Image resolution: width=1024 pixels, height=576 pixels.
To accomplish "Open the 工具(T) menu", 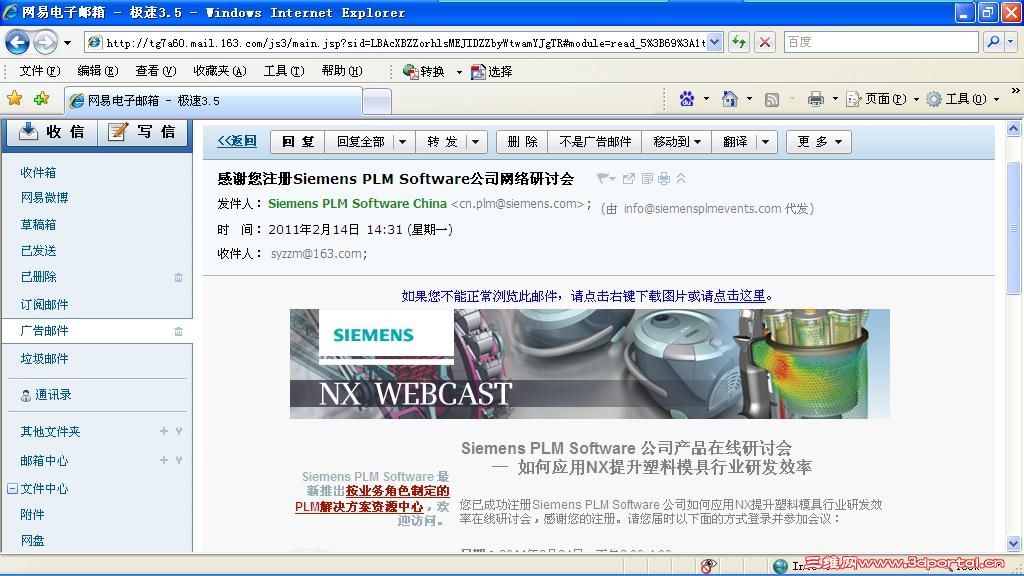I will tap(284, 71).
